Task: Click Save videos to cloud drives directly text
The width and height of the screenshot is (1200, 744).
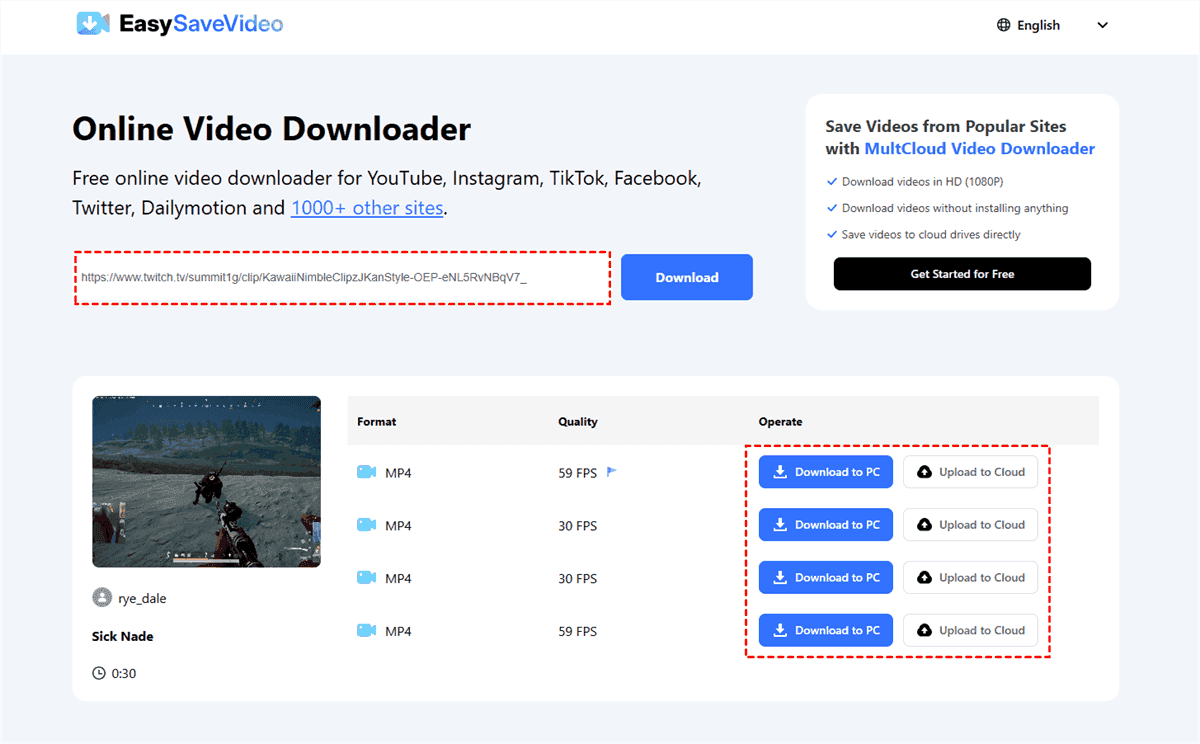Action: tap(931, 234)
